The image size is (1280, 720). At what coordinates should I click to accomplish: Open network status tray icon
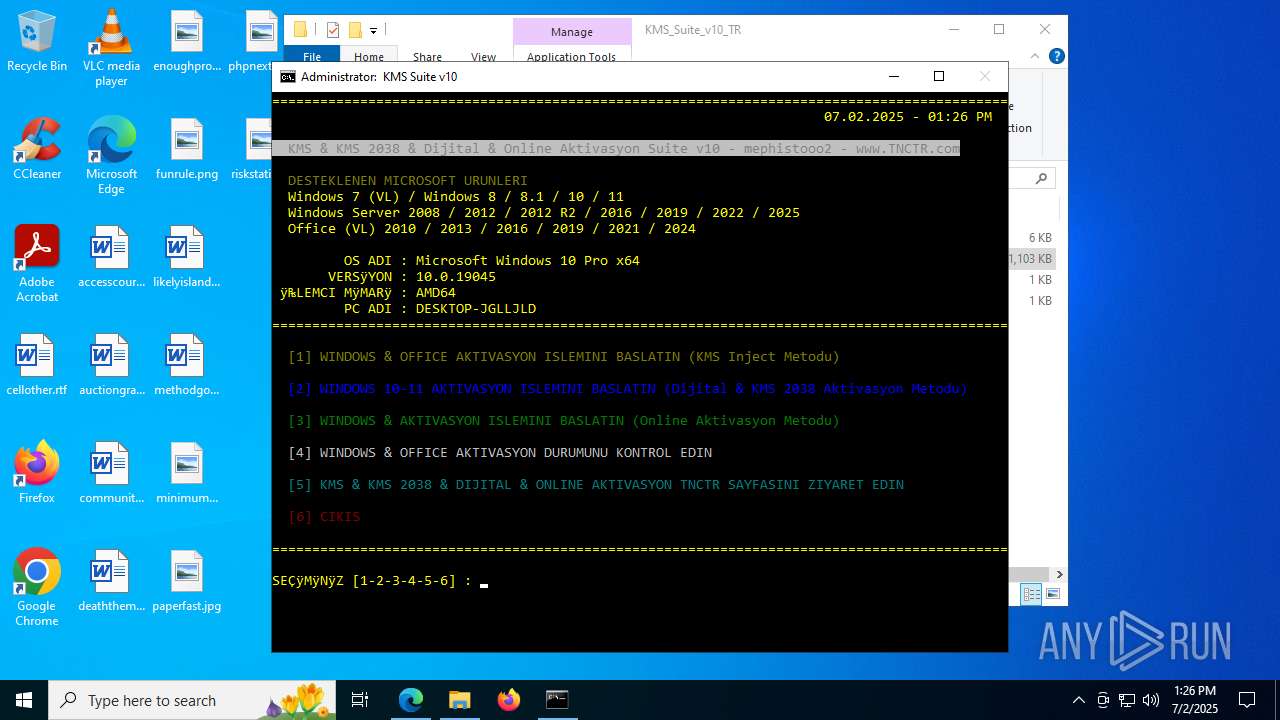click(1127, 700)
